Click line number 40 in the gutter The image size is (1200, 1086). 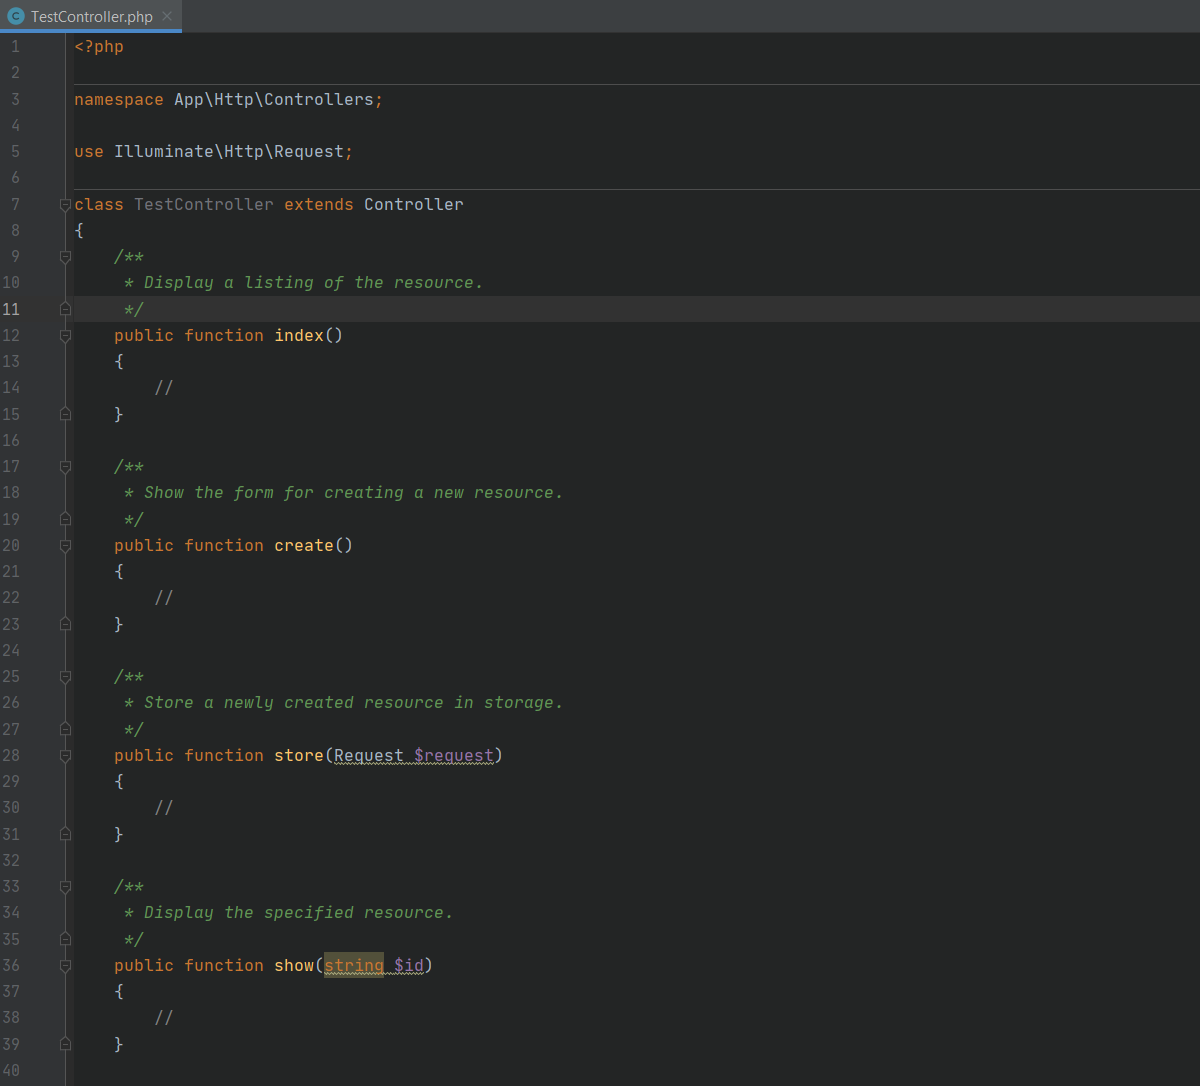pyautogui.click(x=11, y=1071)
